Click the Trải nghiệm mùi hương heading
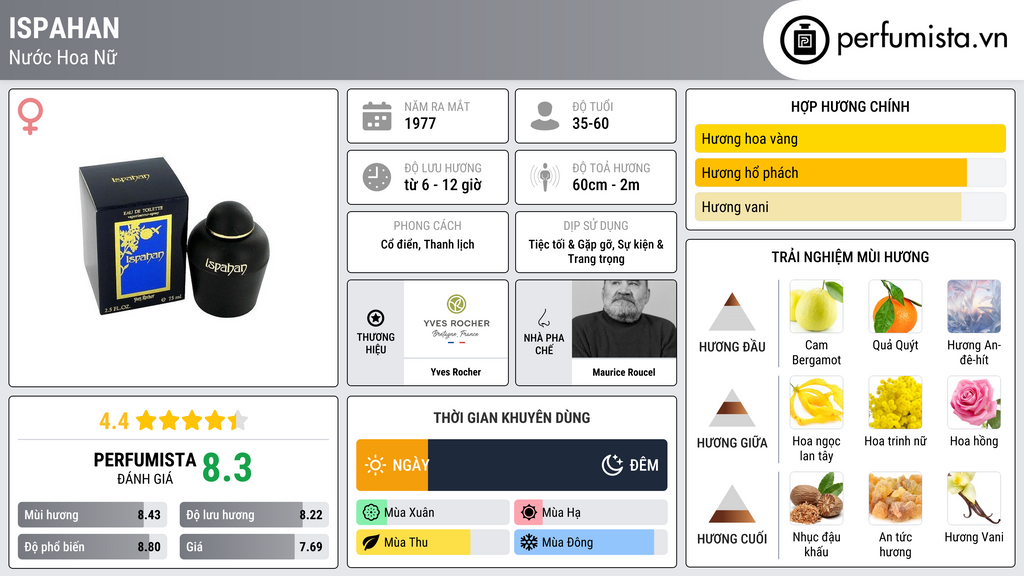This screenshot has height=576, width=1024. point(850,257)
